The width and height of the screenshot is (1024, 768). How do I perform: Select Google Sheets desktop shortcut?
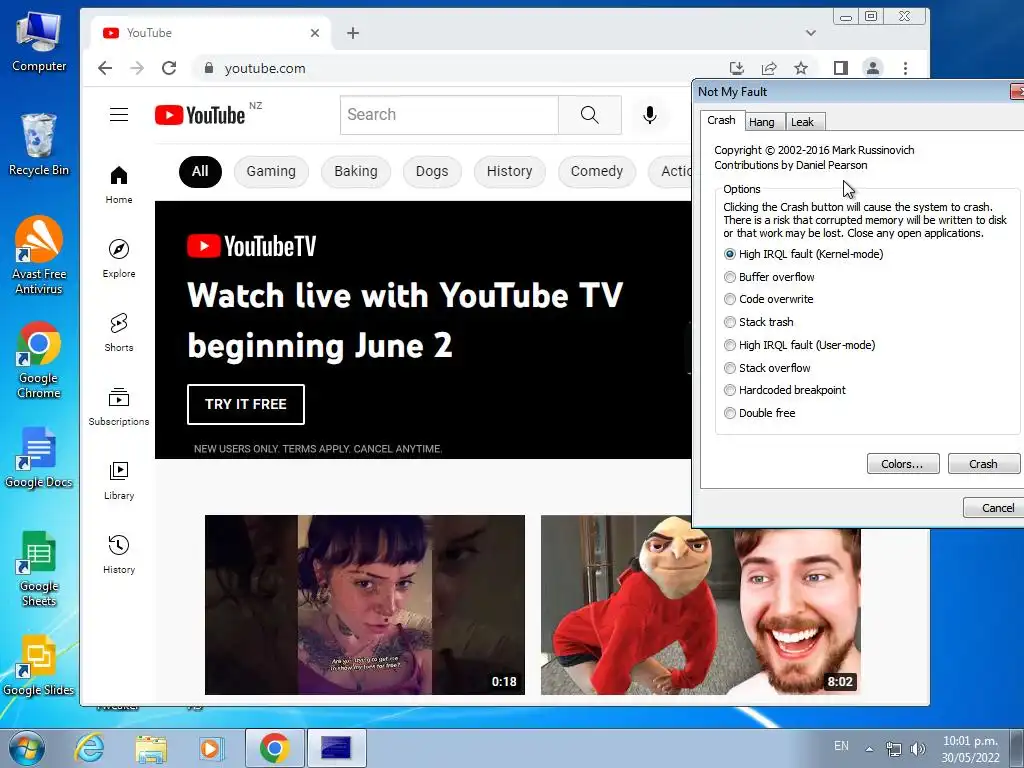tap(39, 568)
